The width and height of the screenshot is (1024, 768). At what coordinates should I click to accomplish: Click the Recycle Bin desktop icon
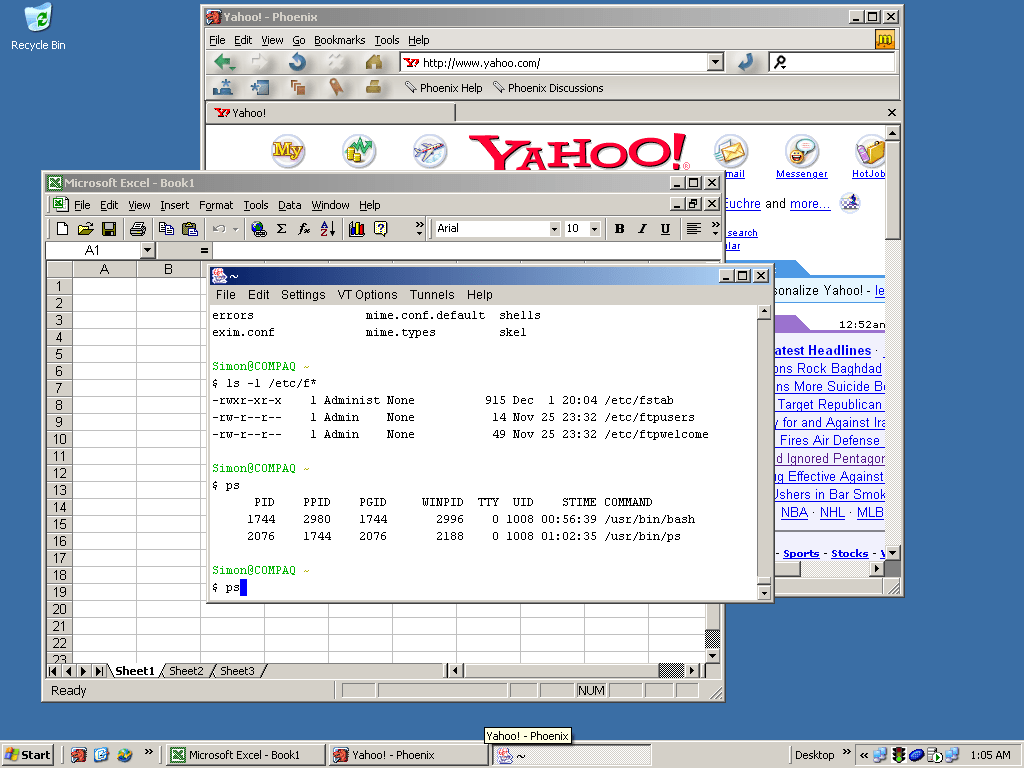(x=38, y=27)
